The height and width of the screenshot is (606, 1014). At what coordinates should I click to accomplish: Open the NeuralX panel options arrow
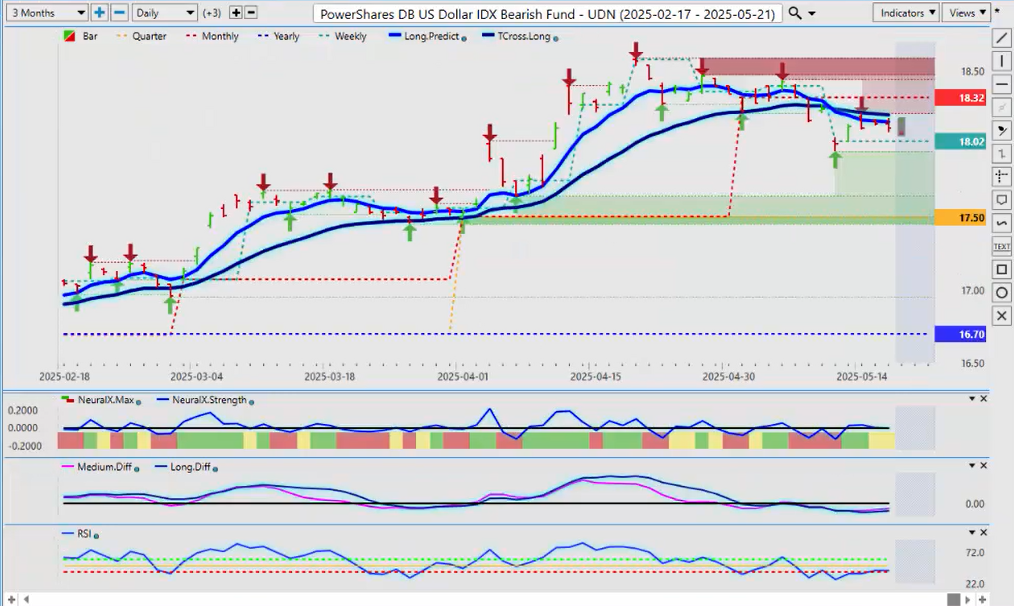(971, 399)
